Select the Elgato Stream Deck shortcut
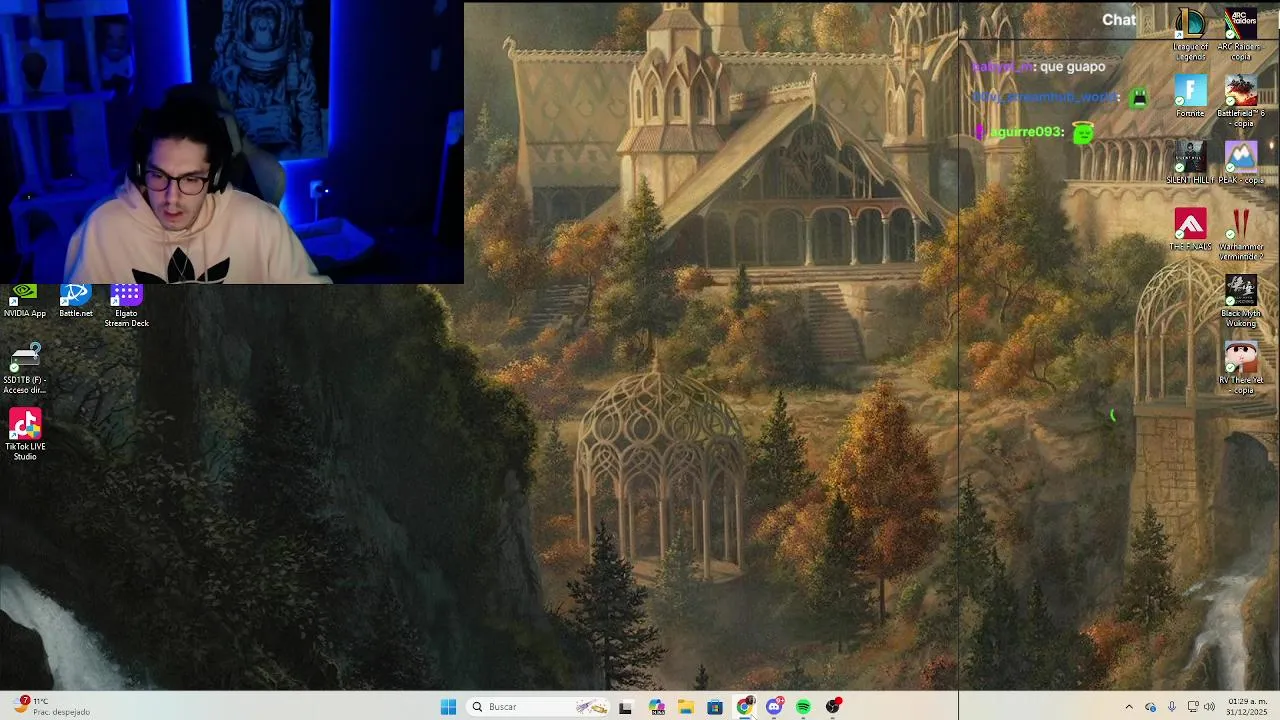 tap(126, 305)
